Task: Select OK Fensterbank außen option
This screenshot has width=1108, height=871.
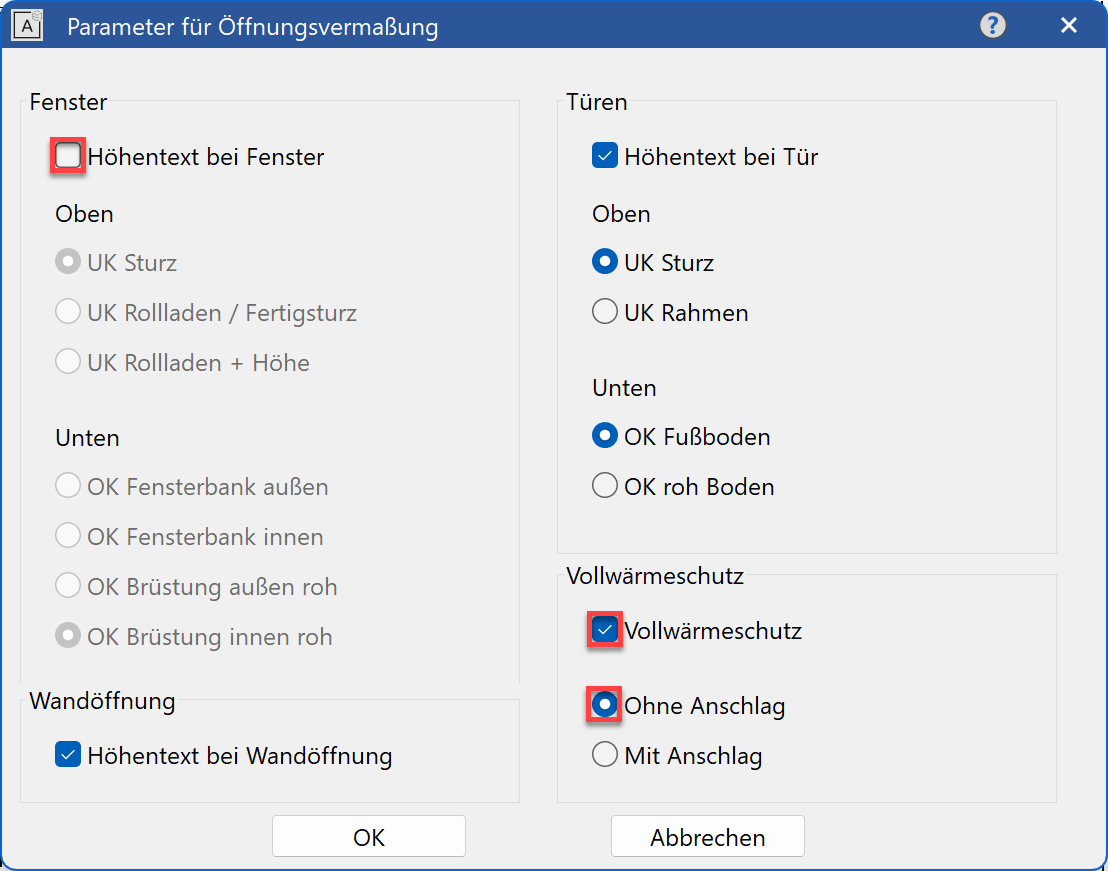Action: click(x=68, y=487)
